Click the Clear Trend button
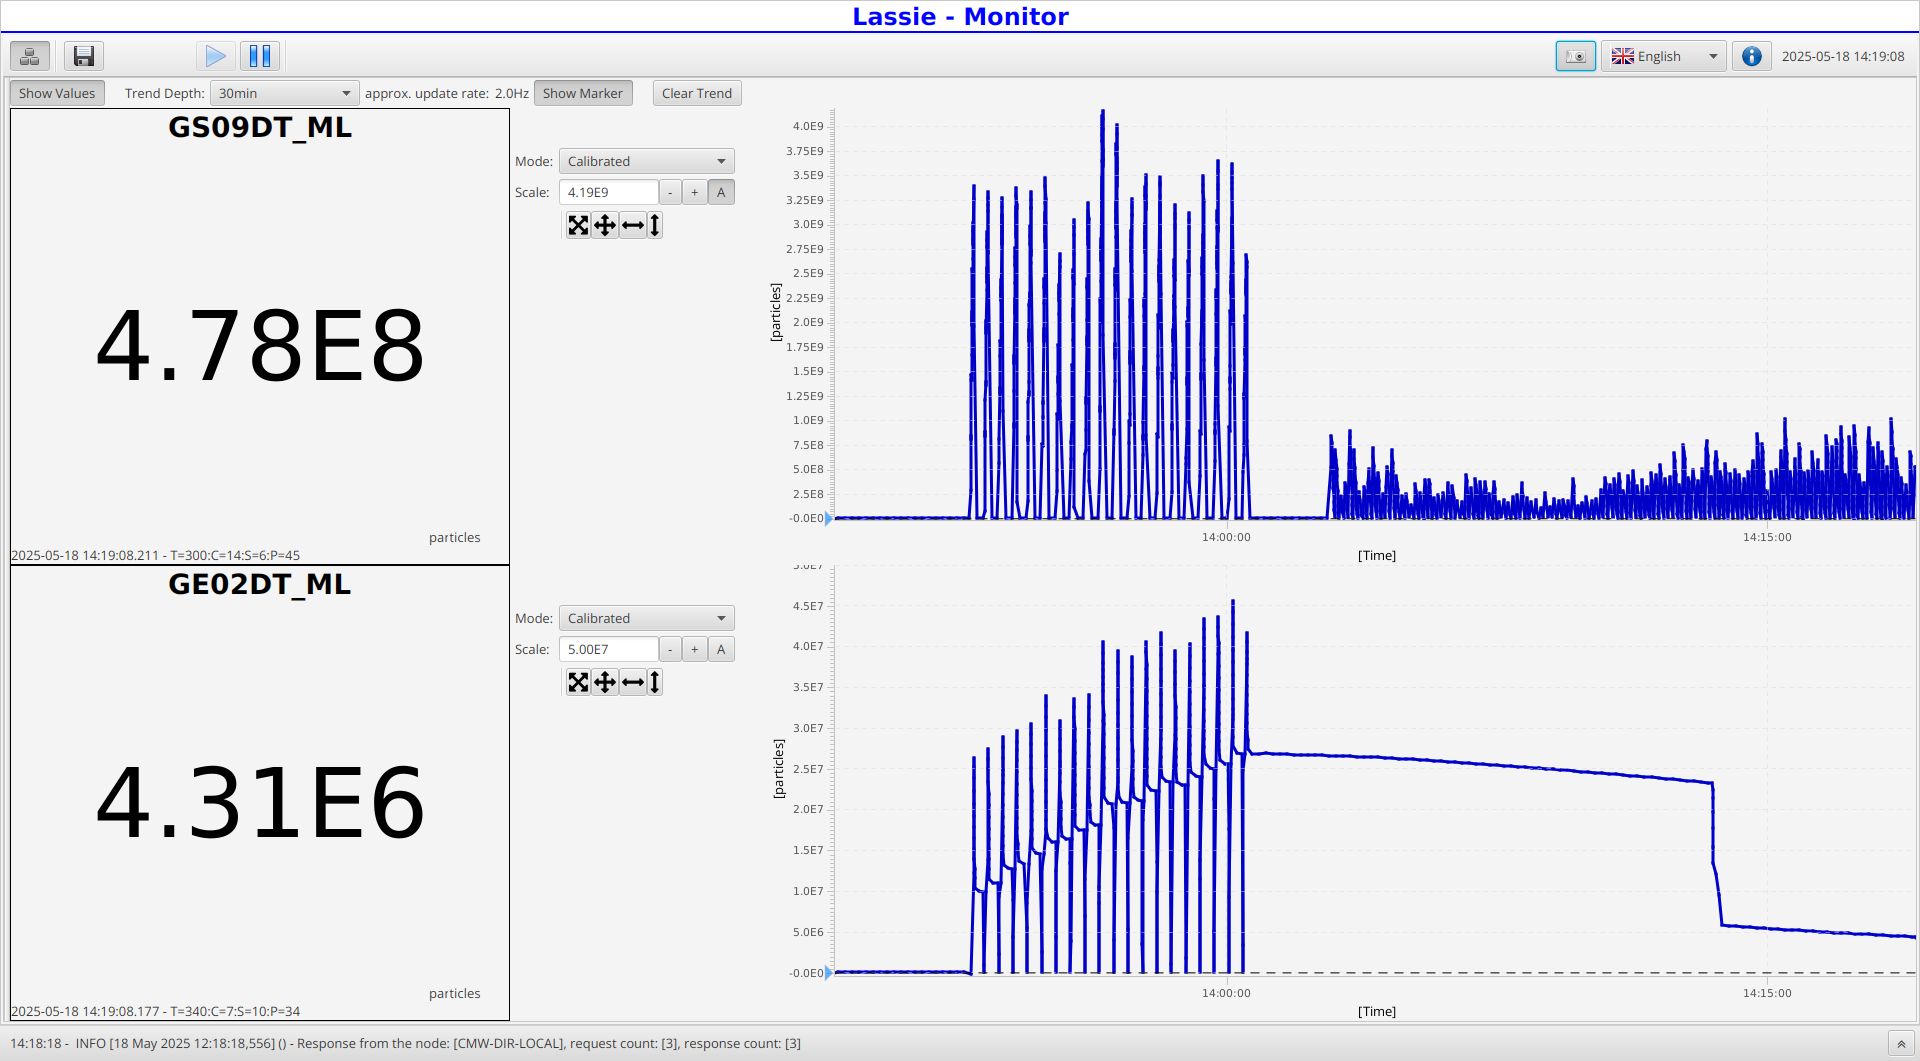 [x=696, y=93]
